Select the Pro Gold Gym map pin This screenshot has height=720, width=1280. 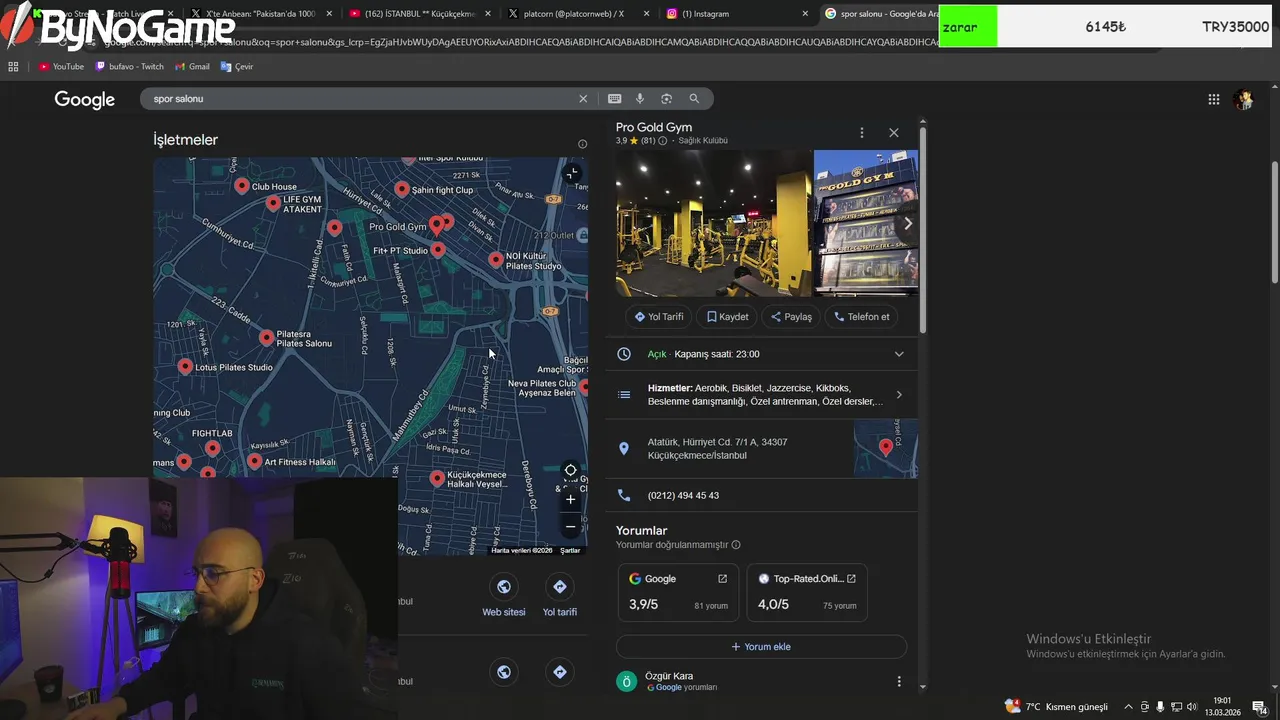point(436,226)
